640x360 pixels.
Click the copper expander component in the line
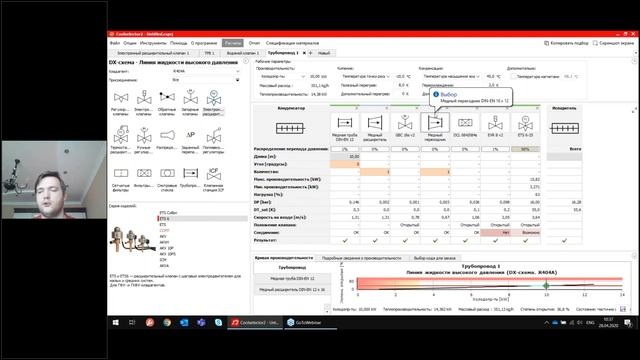click(375, 123)
